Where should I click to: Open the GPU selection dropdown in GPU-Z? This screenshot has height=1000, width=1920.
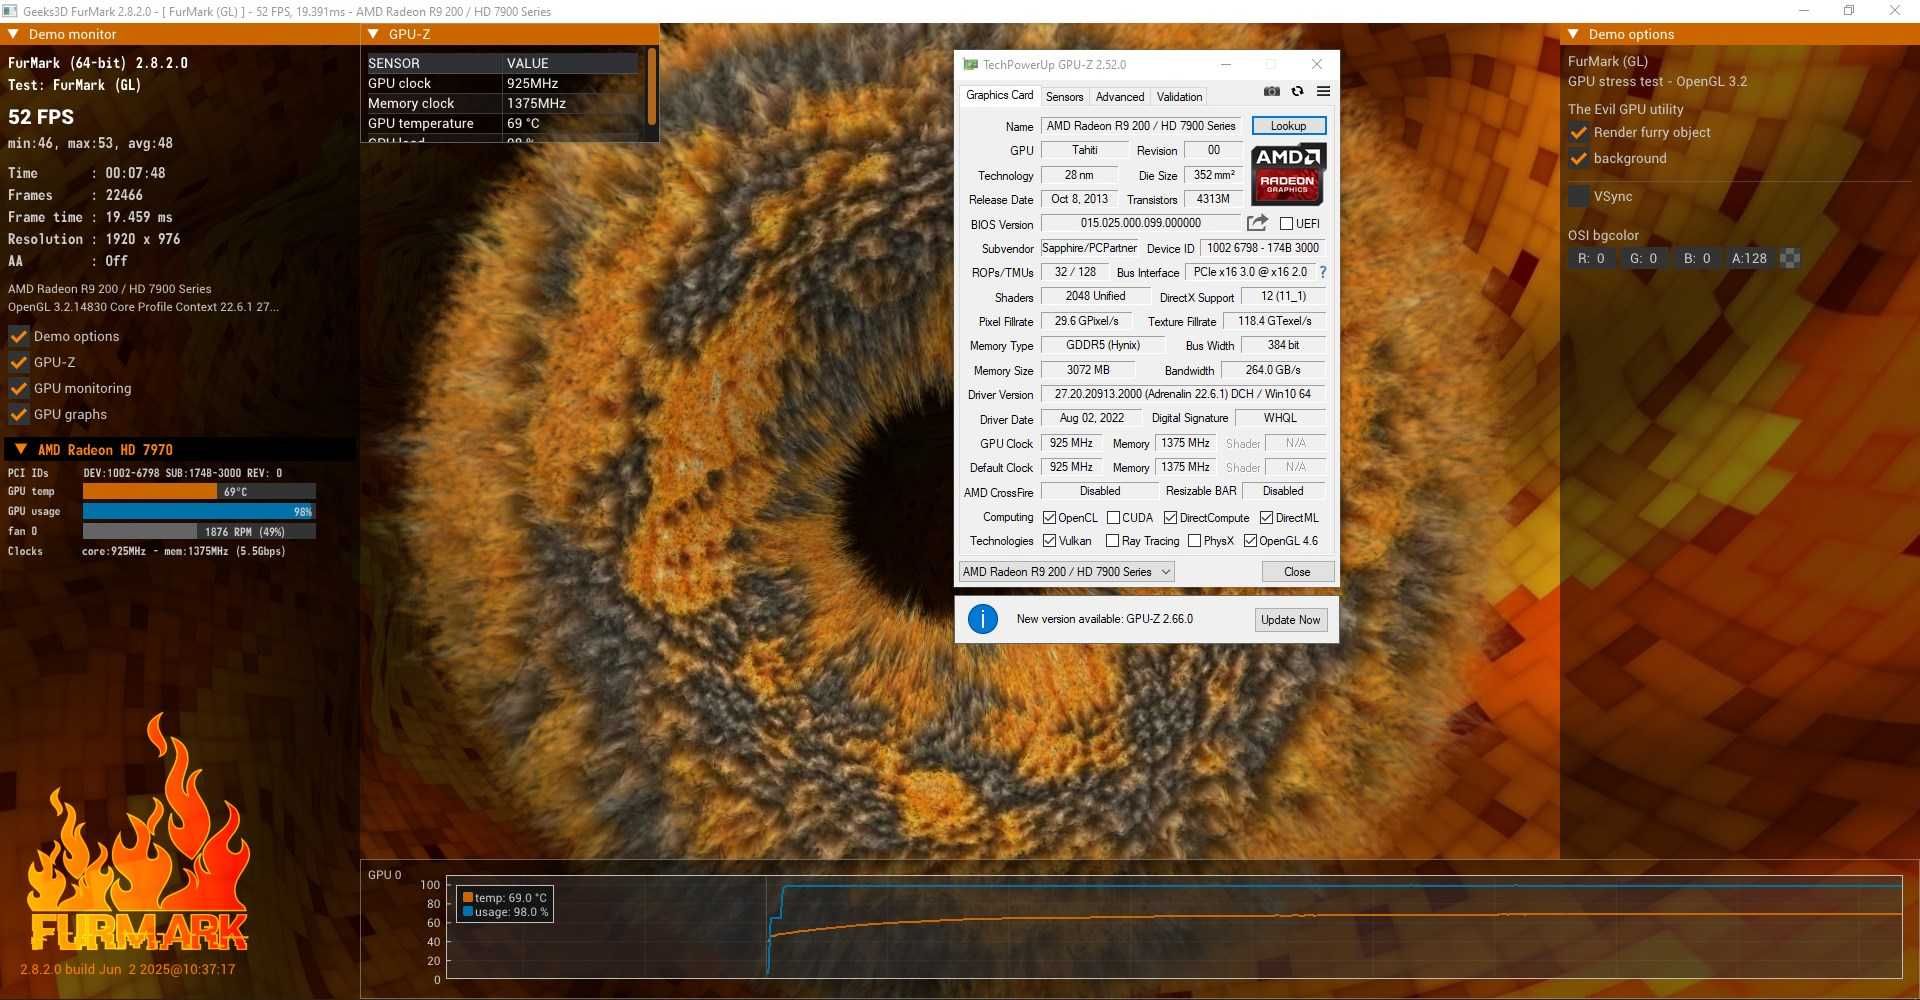(x=1066, y=572)
